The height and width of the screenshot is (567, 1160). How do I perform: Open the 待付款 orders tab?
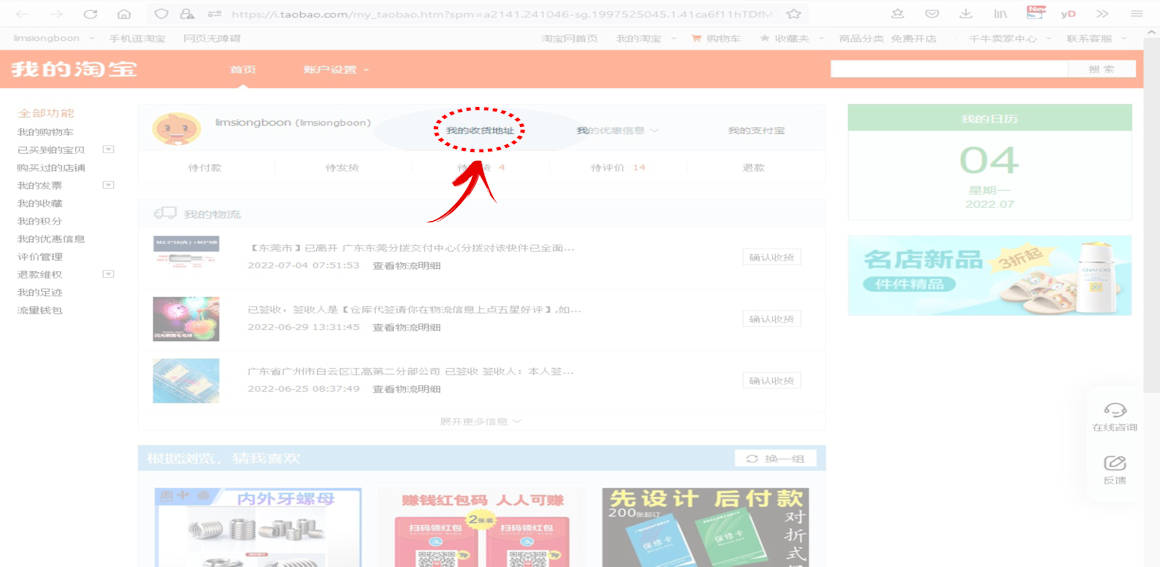click(x=205, y=168)
